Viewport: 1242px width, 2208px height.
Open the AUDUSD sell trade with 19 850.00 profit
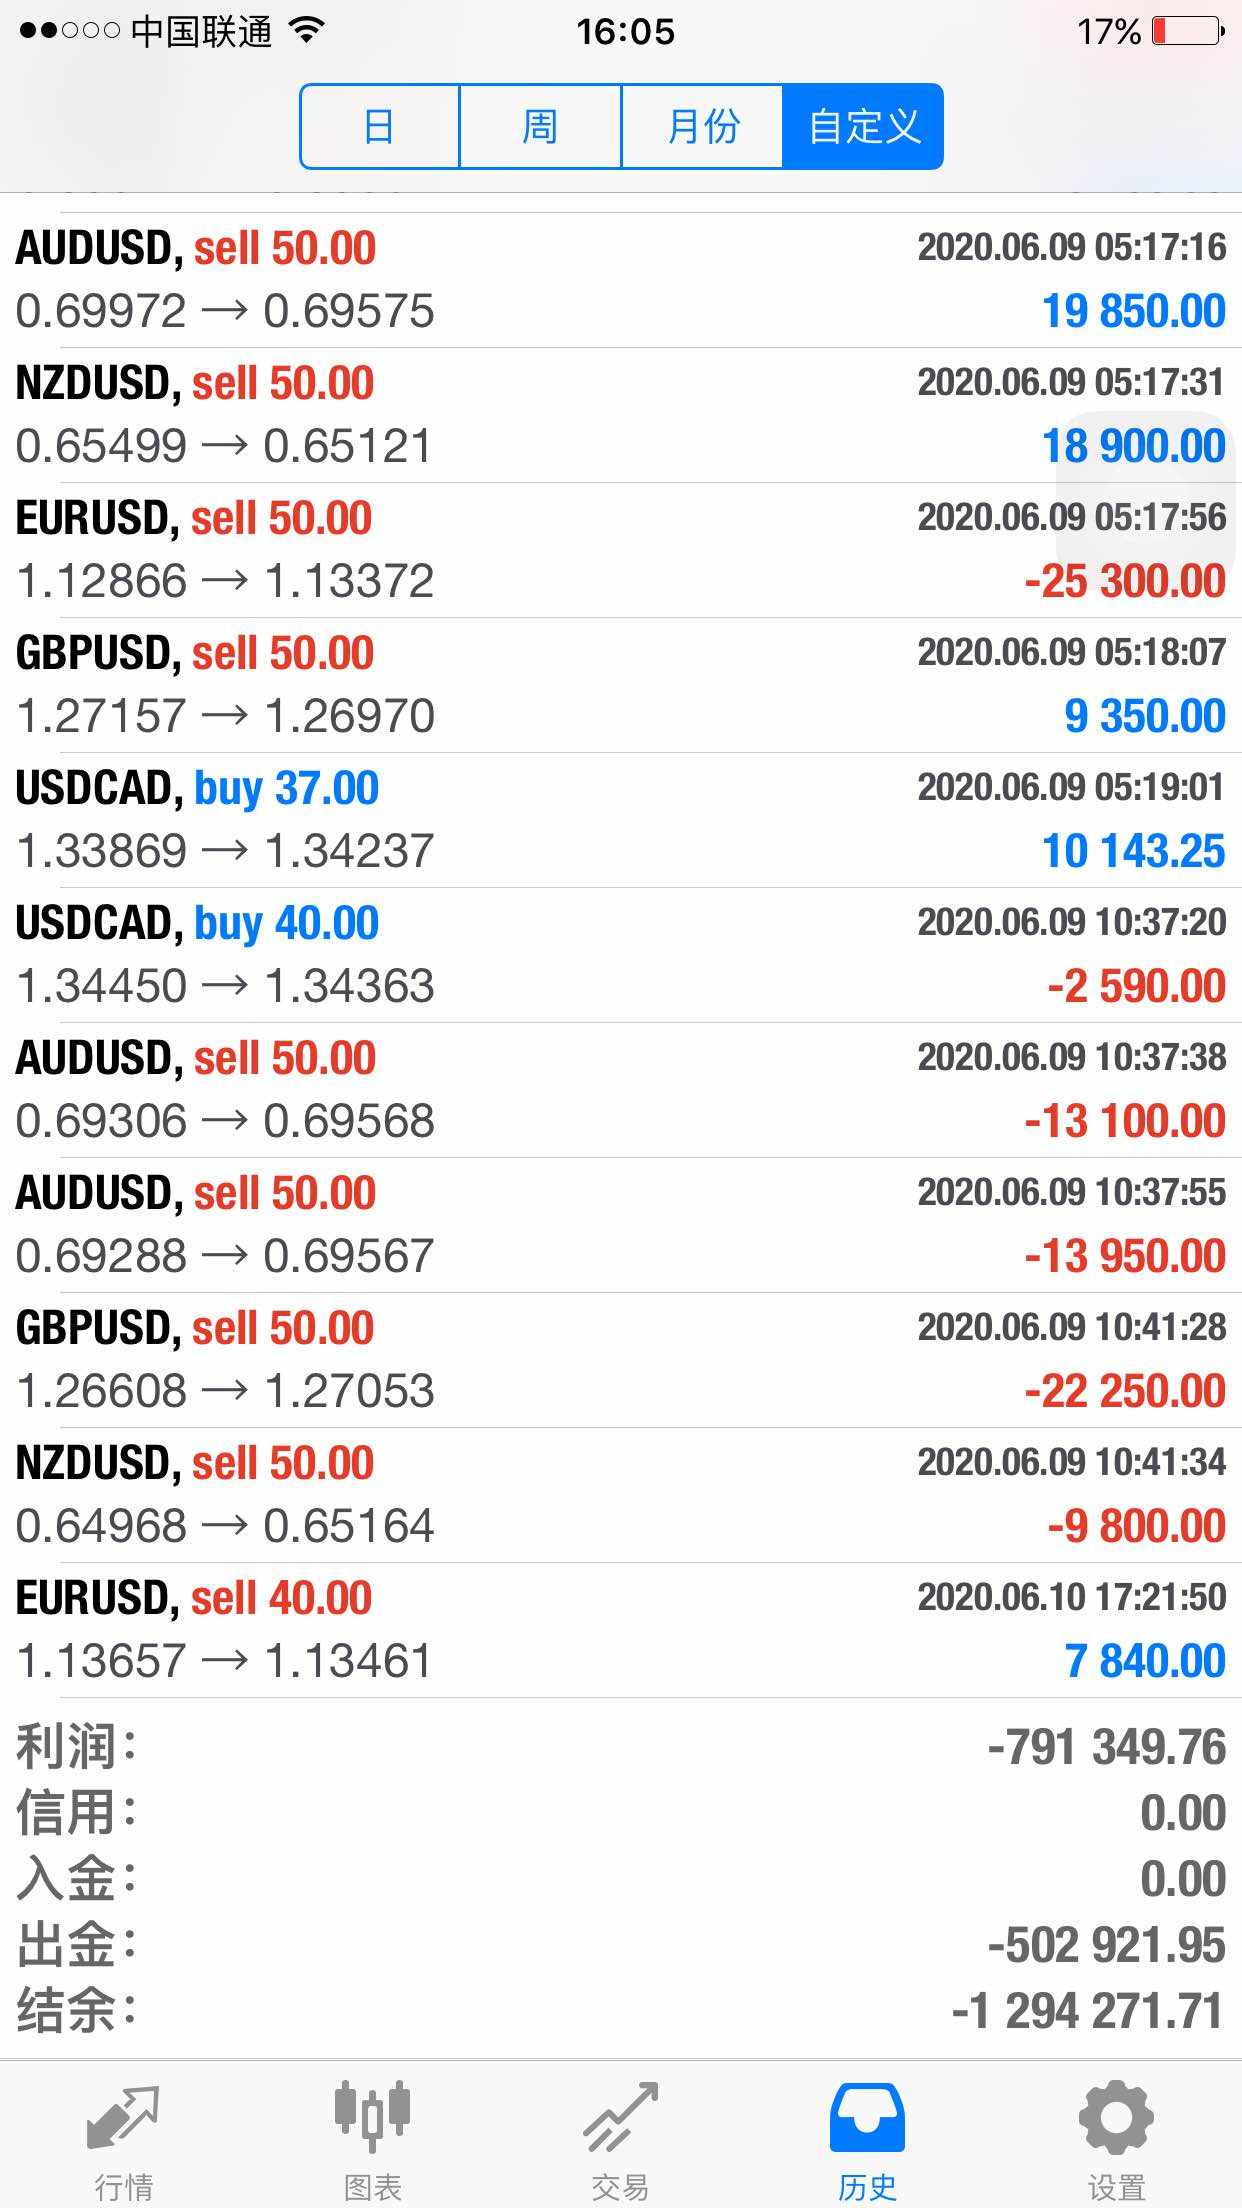click(x=621, y=280)
